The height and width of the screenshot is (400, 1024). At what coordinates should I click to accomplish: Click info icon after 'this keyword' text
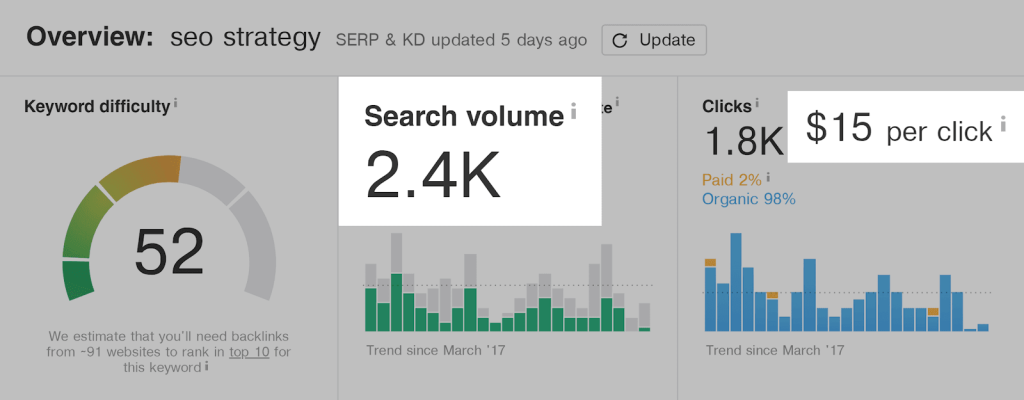click(207, 366)
